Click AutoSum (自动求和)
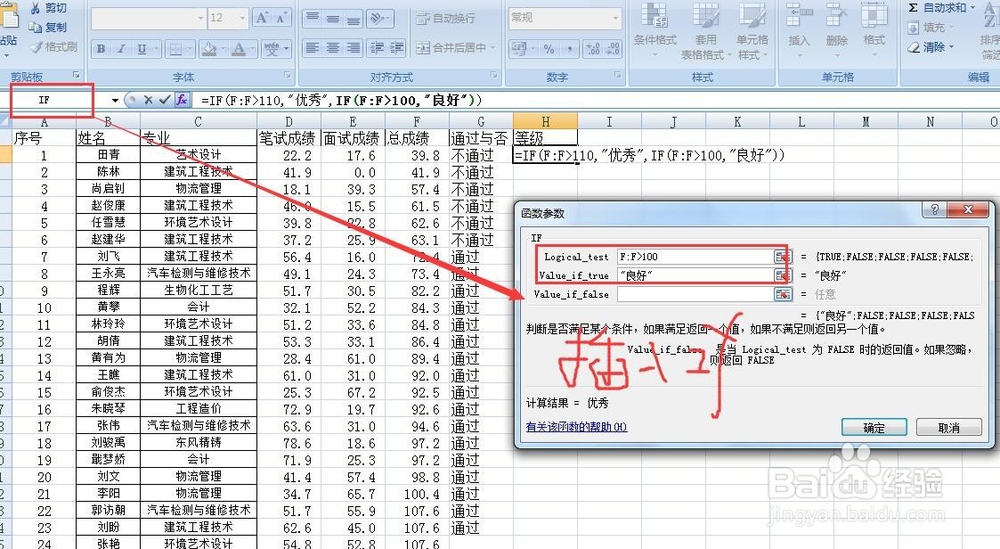Viewport: 1000px width, 549px height. coord(941,8)
